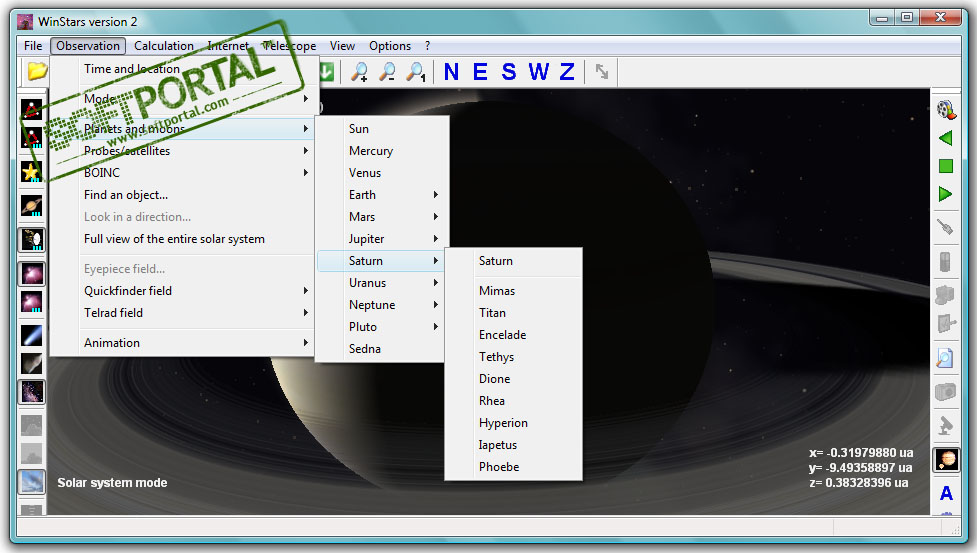Click the microscope icon in right toolbar
Screen dimensions: 977x553
pos(945,426)
